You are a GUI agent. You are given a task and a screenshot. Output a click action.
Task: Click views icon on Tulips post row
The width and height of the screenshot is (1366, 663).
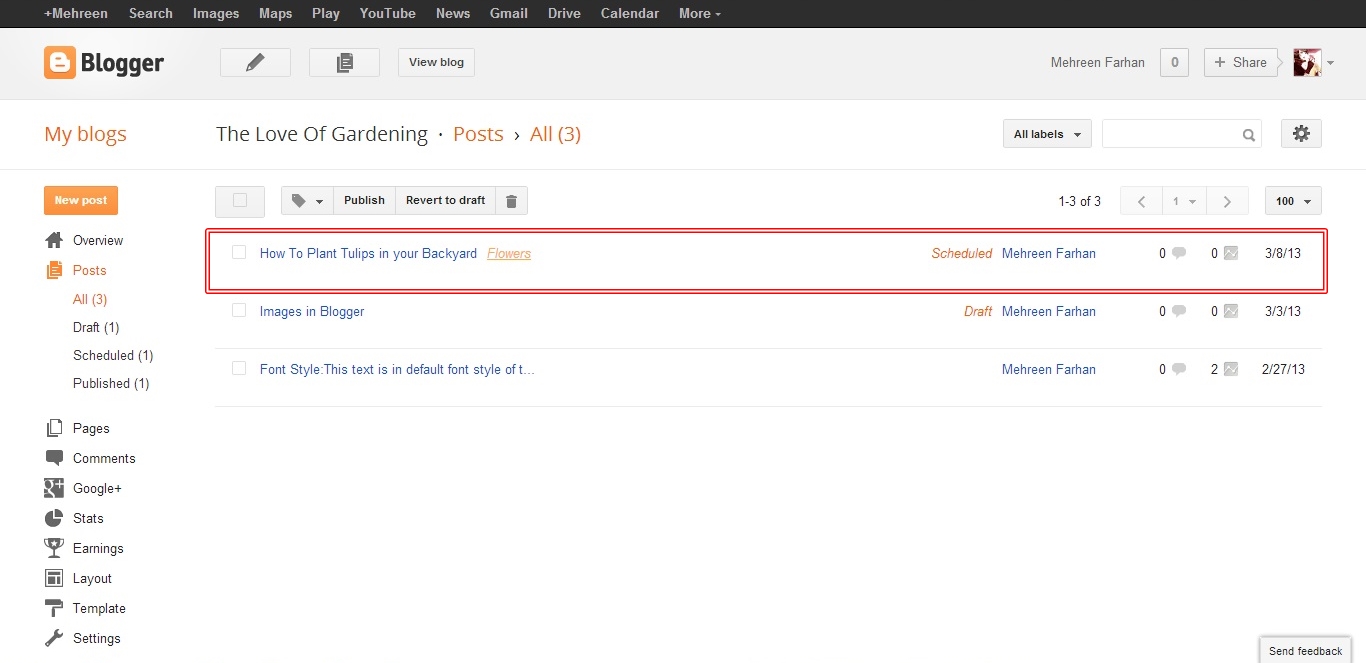[1231, 253]
